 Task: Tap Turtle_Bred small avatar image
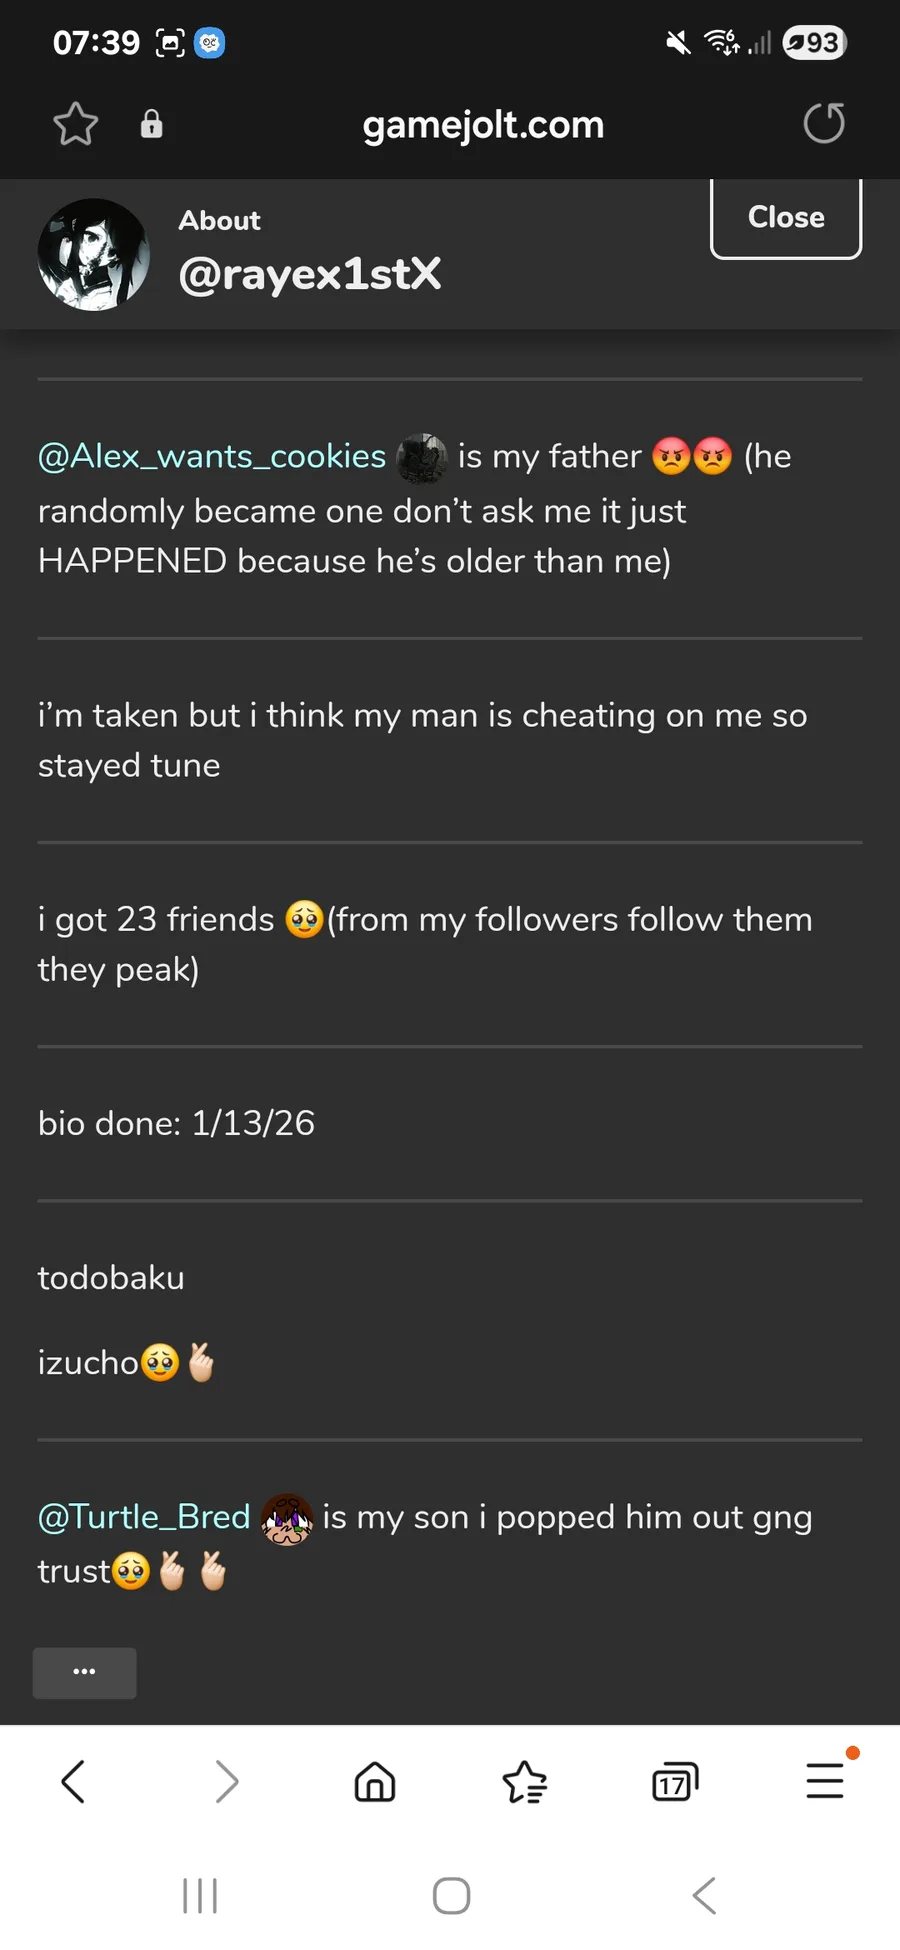tap(287, 1519)
